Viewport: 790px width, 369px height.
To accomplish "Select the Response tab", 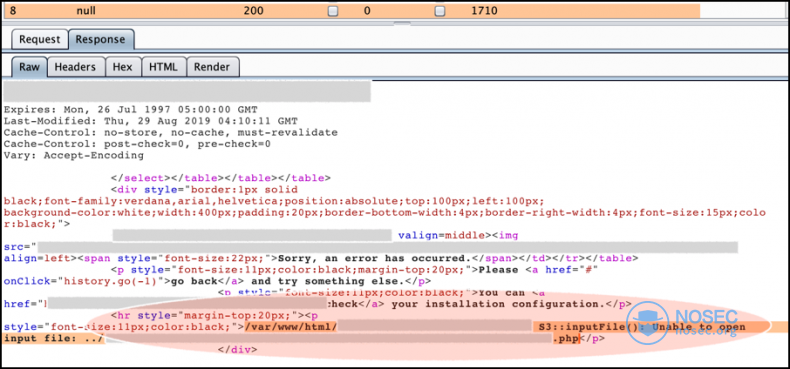I will click(x=101, y=40).
